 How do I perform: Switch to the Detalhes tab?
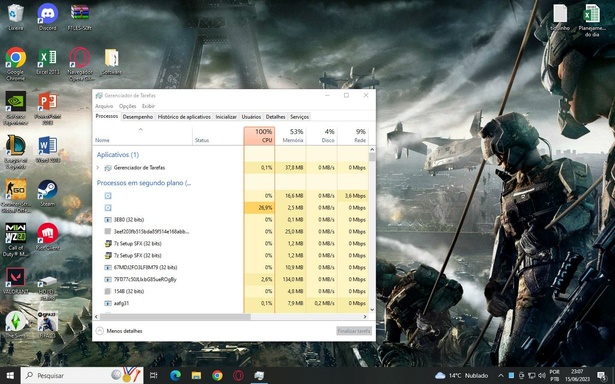pos(275,117)
